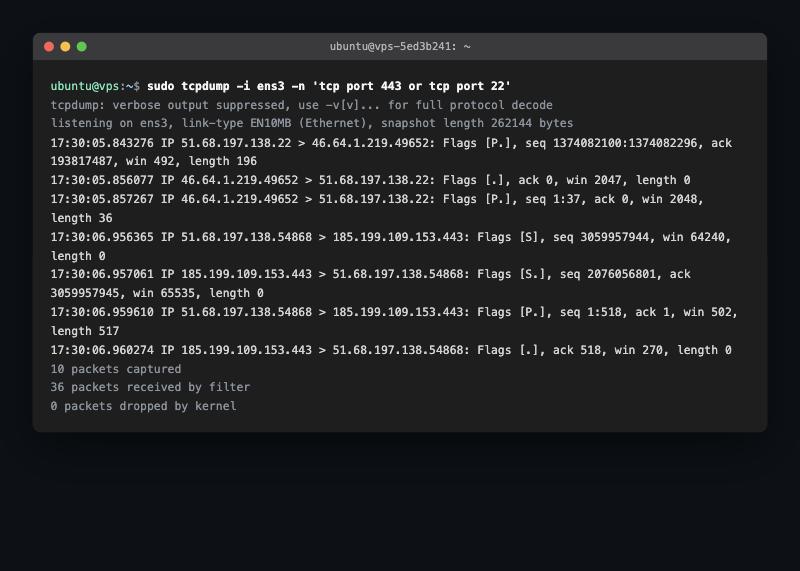Click the 'win 492, length 196' text

[191, 161]
